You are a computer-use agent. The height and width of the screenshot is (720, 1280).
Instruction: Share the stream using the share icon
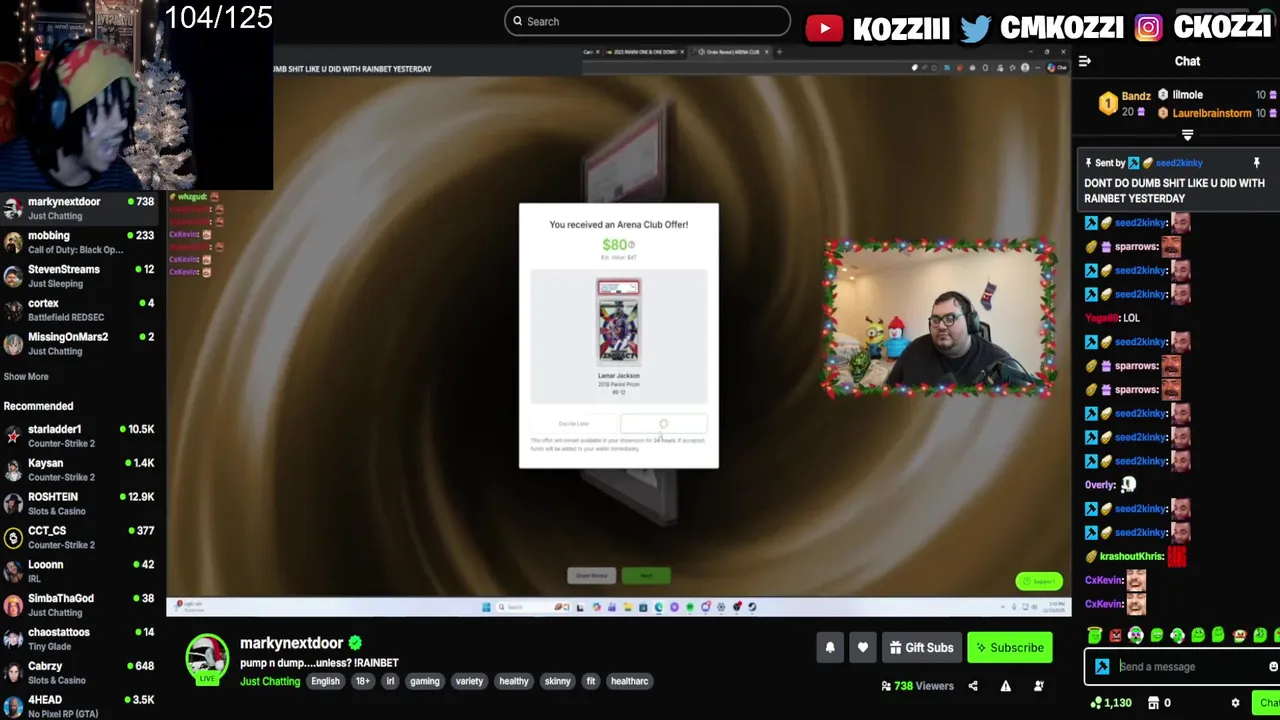tap(973, 686)
